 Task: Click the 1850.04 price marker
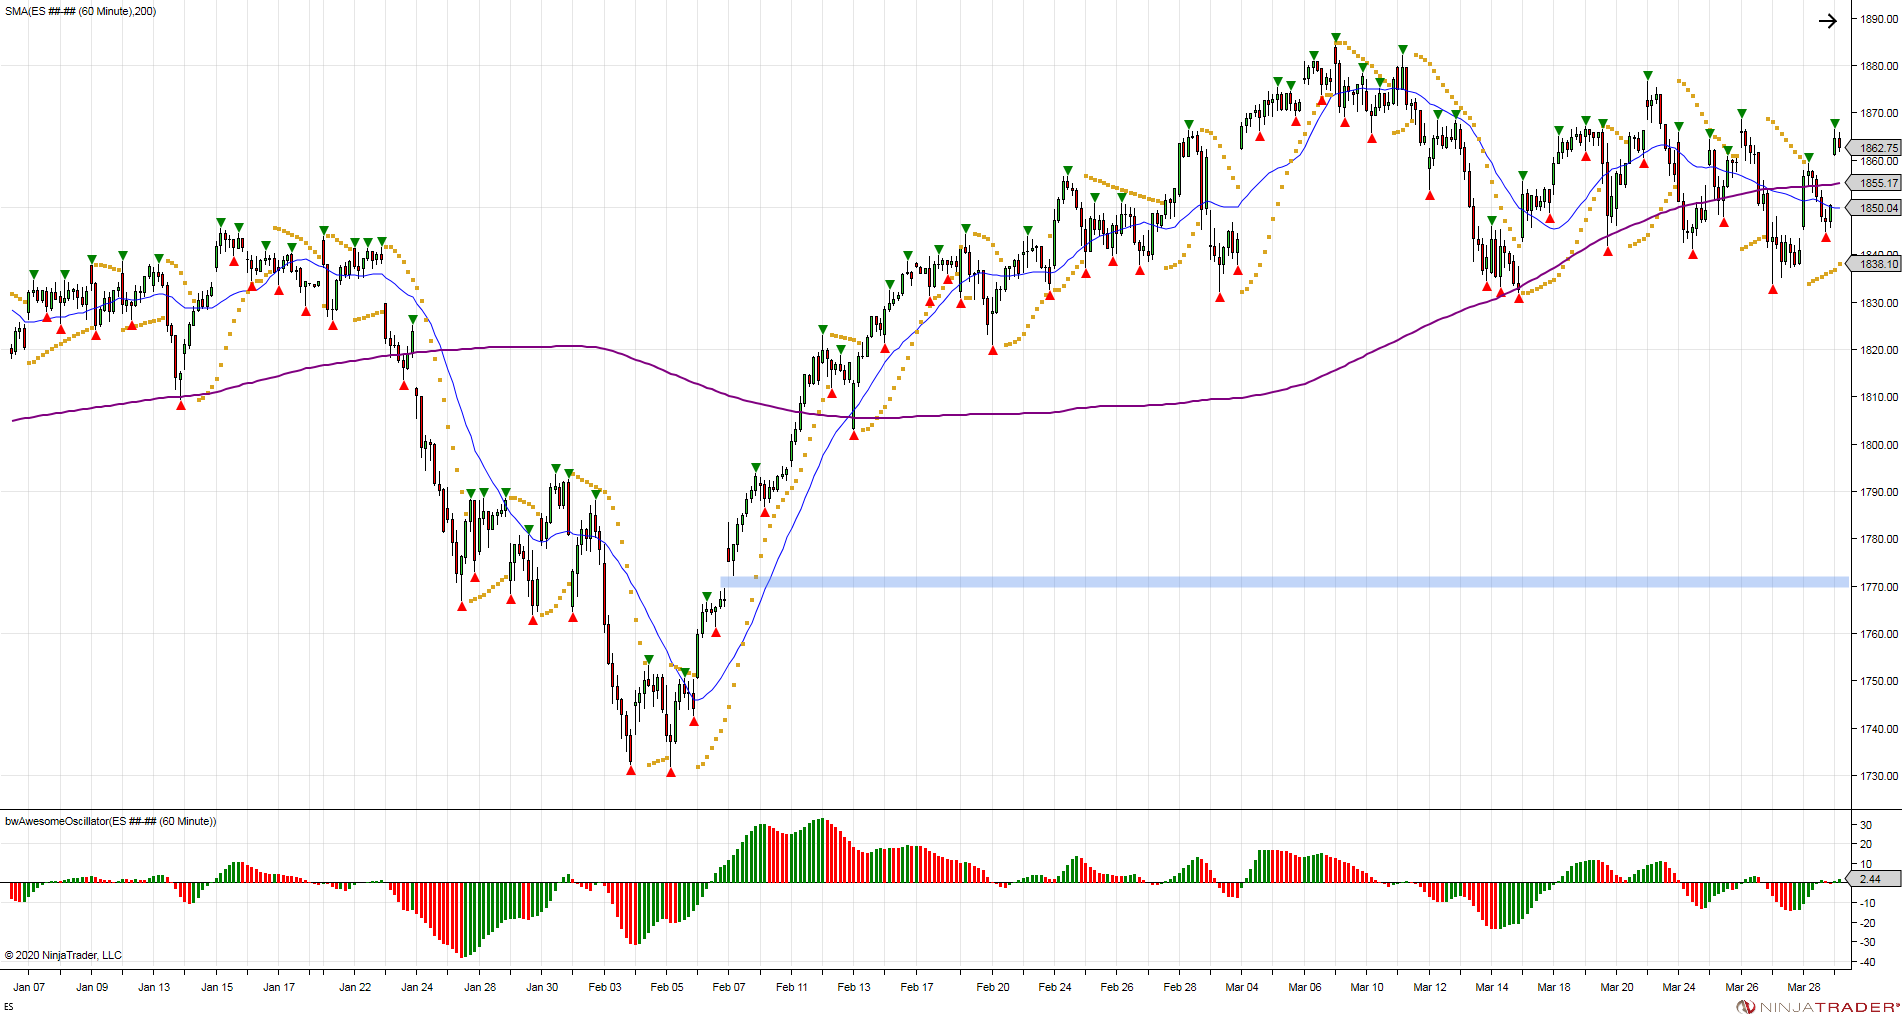(1876, 208)
